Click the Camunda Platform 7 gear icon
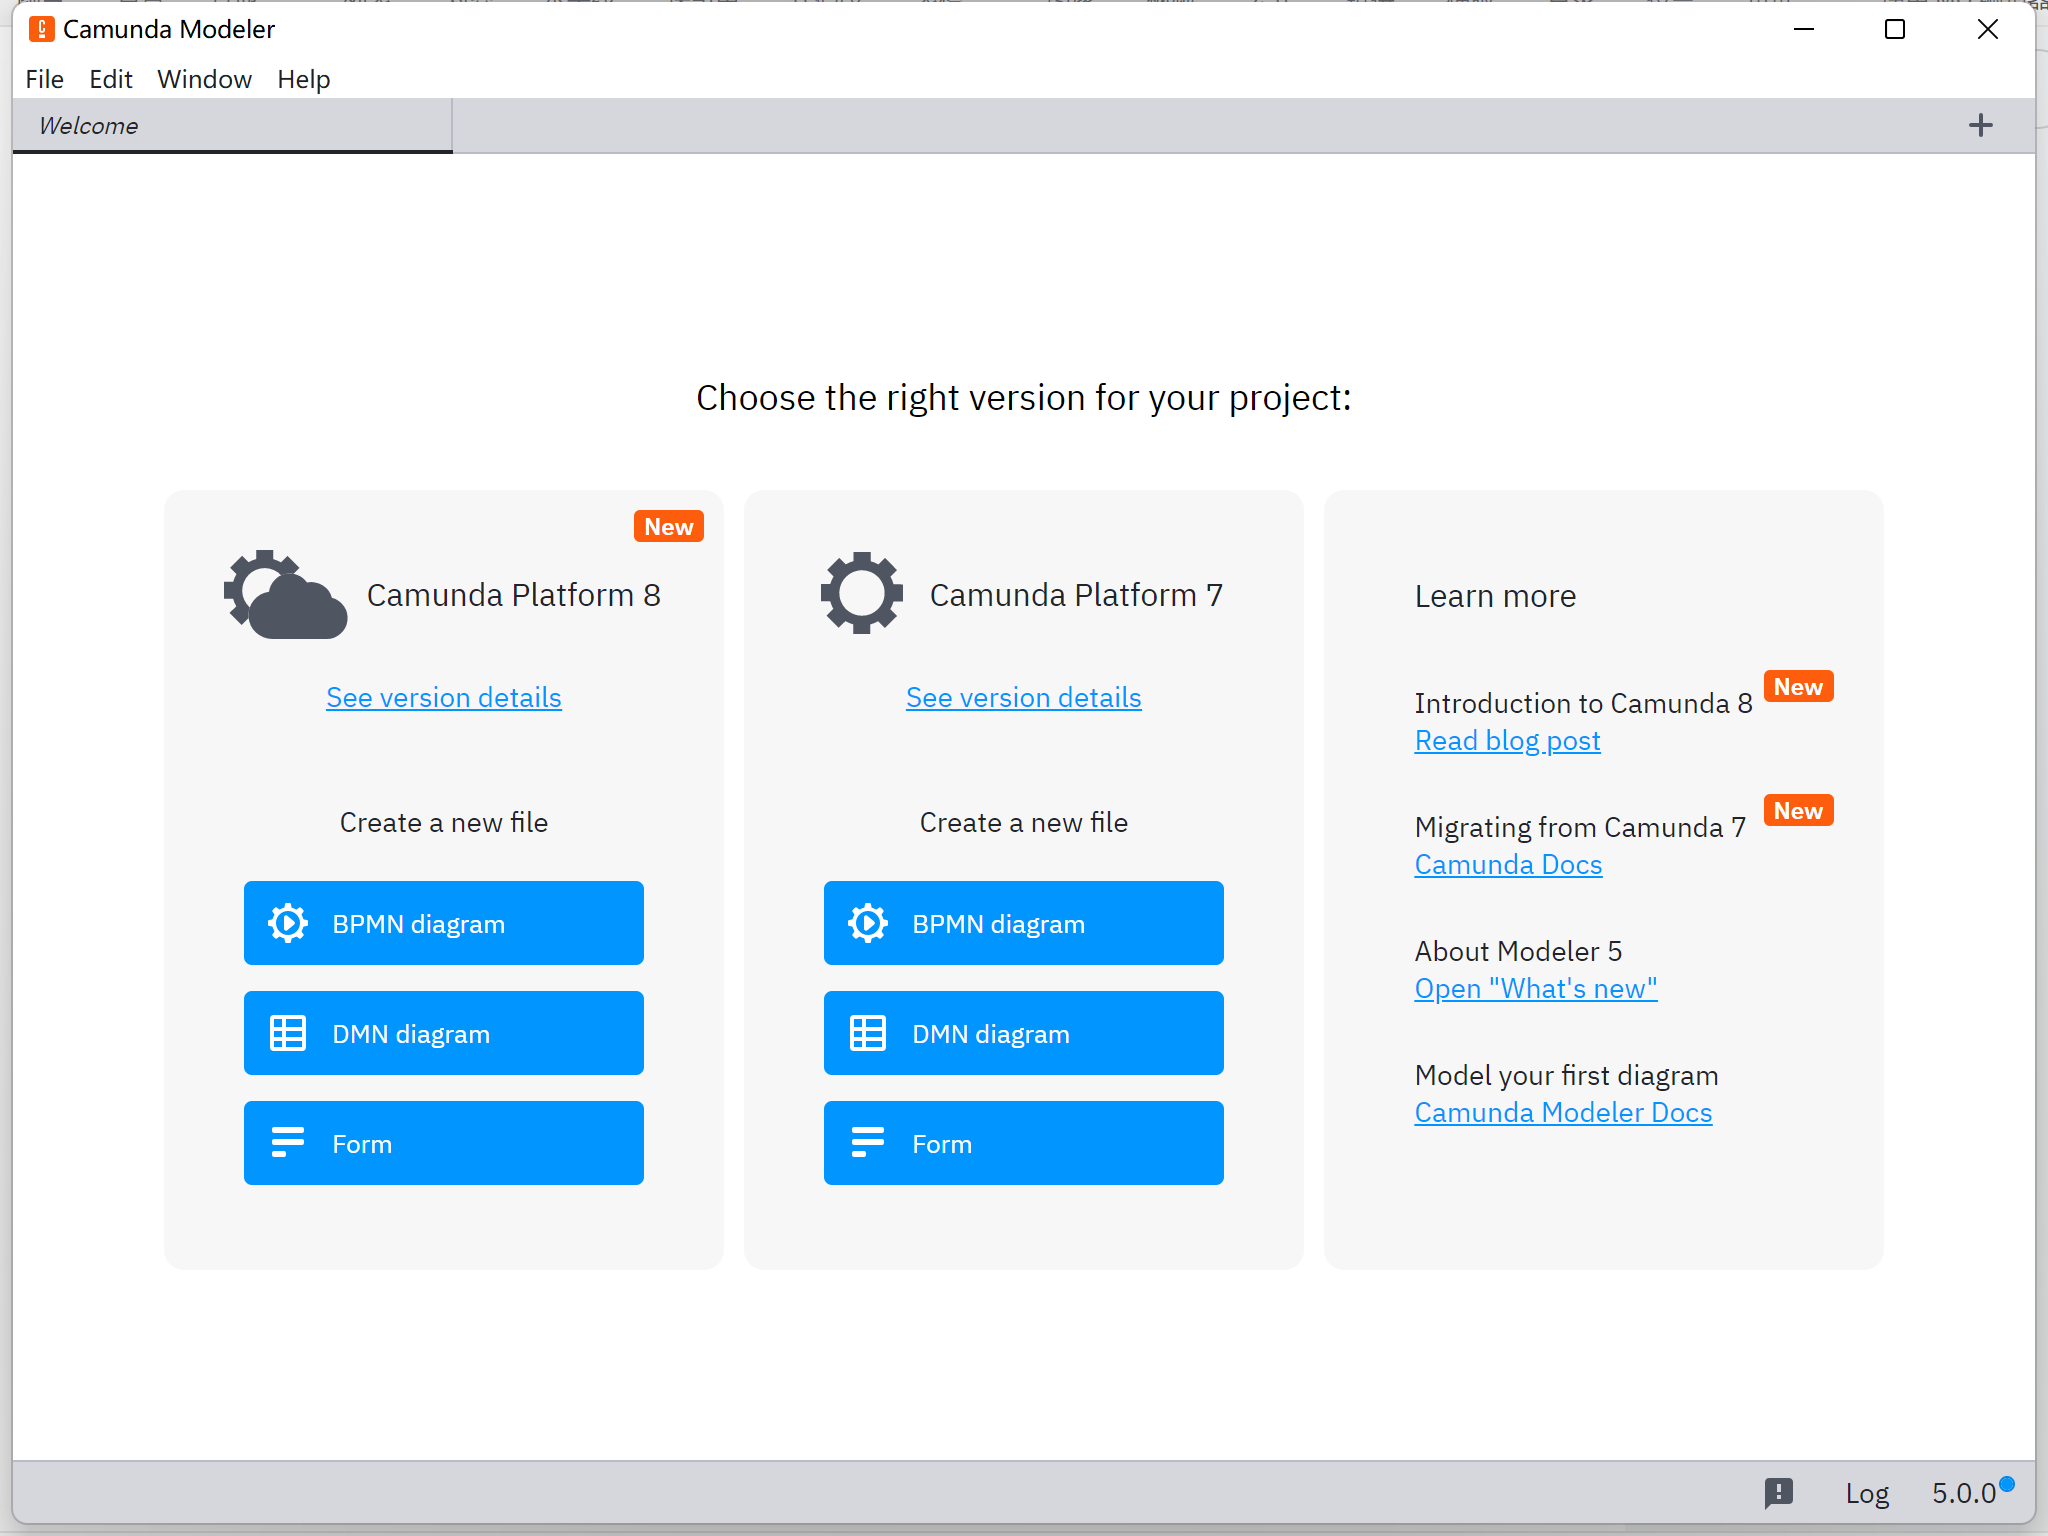This screenshot has width=2048, height=1536. [x=861, y=592]
